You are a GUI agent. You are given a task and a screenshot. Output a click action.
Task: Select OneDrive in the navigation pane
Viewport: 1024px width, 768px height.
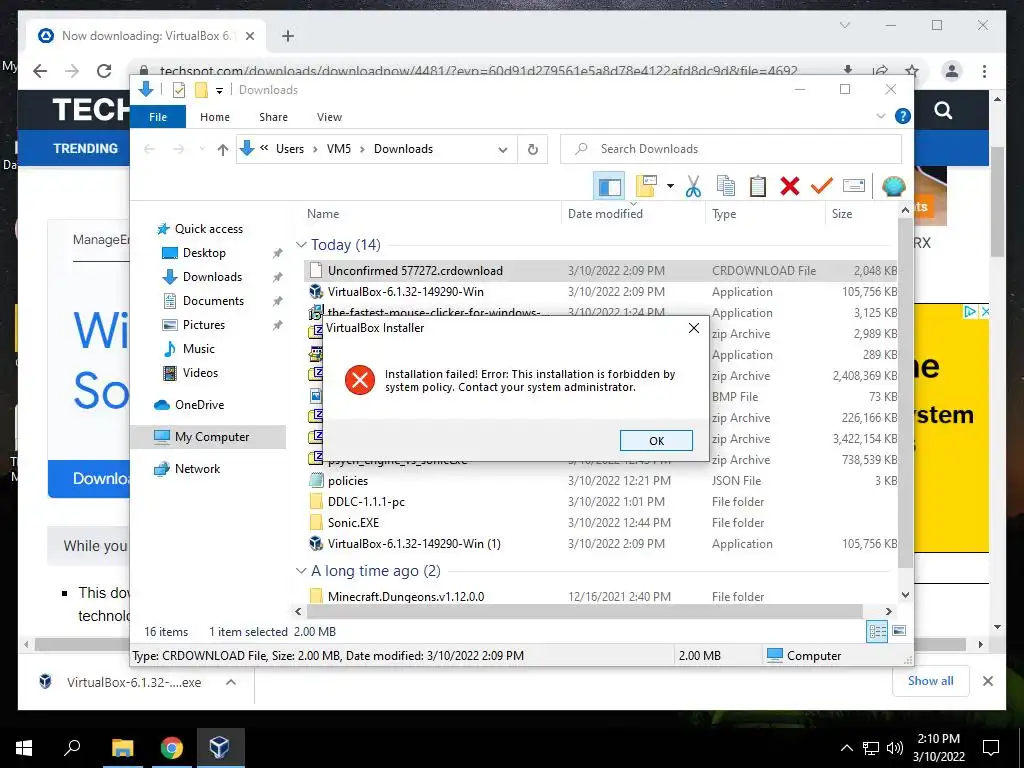199,405
